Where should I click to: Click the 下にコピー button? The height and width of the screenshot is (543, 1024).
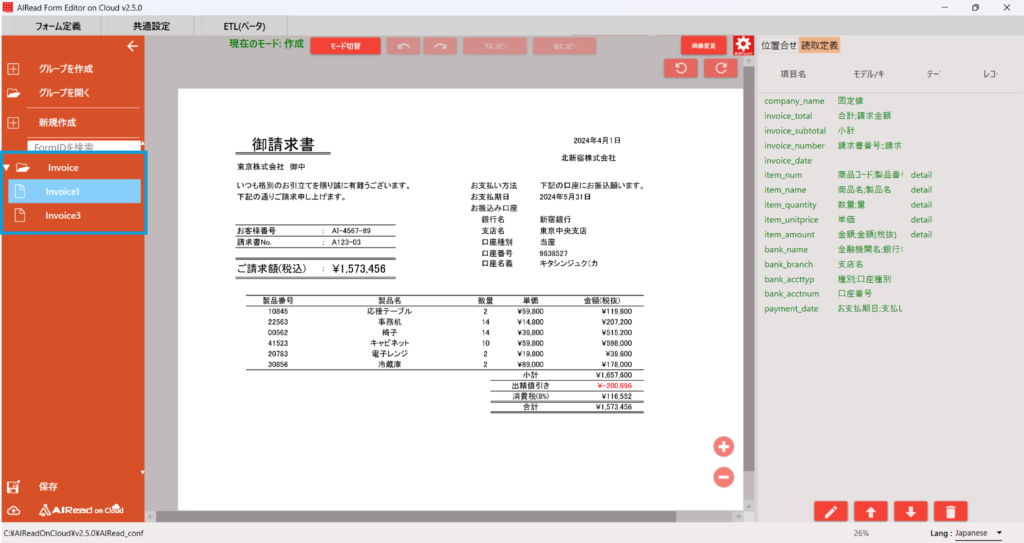(x=494, y=46)
